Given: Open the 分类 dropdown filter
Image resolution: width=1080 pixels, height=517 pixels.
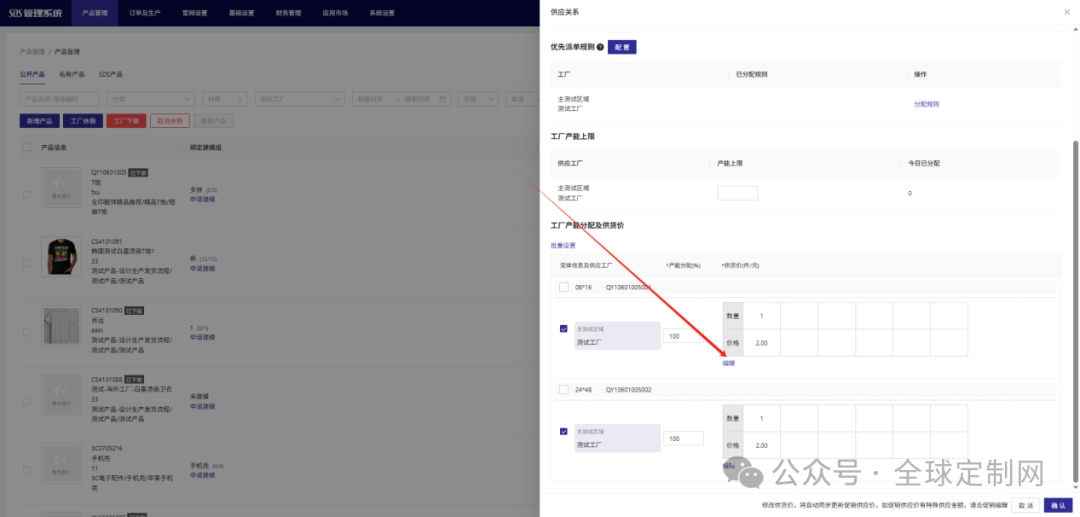Looking at the screenshot, I should 152,99.
